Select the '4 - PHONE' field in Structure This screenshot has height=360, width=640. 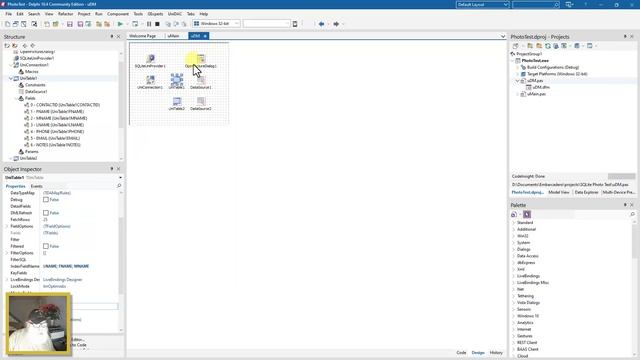57,131
